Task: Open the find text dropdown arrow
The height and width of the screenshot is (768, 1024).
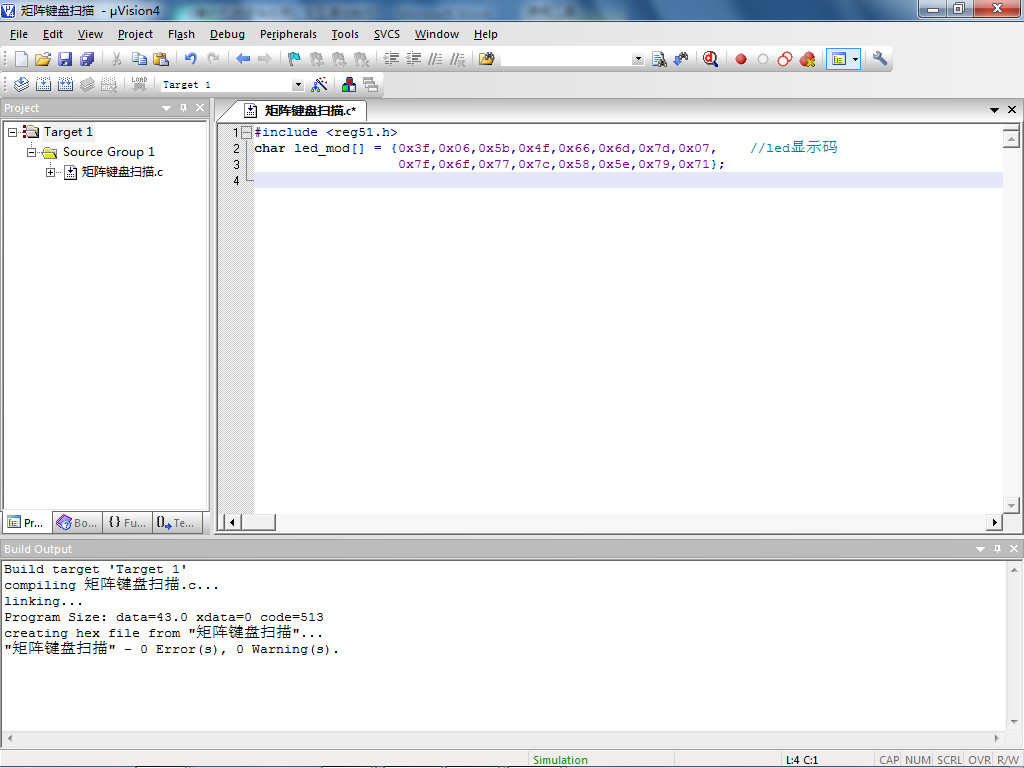Action: point(637,59)
